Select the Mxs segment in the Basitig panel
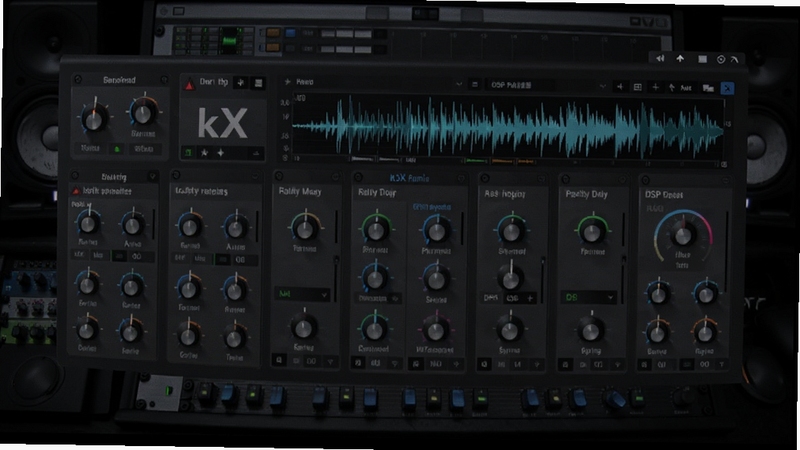This screenshot has width=800, height=450. tap(98, 255)
